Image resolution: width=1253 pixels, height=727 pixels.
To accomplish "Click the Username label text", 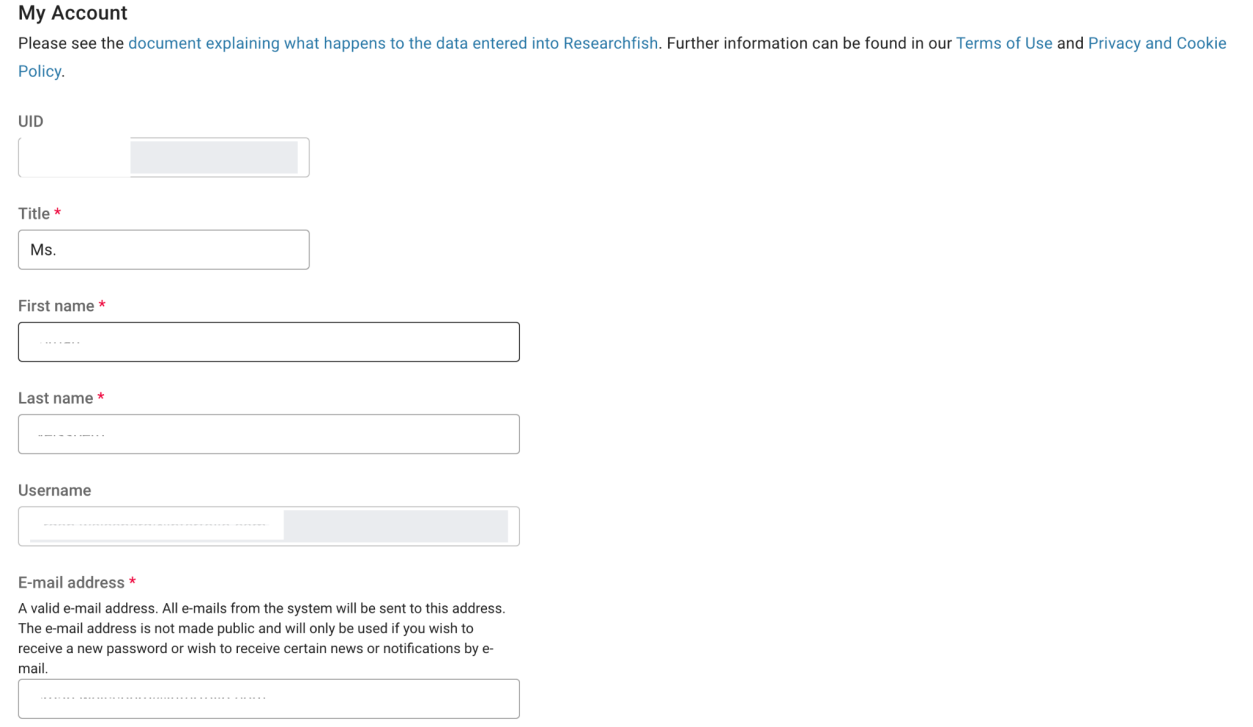I will [55, 490].
